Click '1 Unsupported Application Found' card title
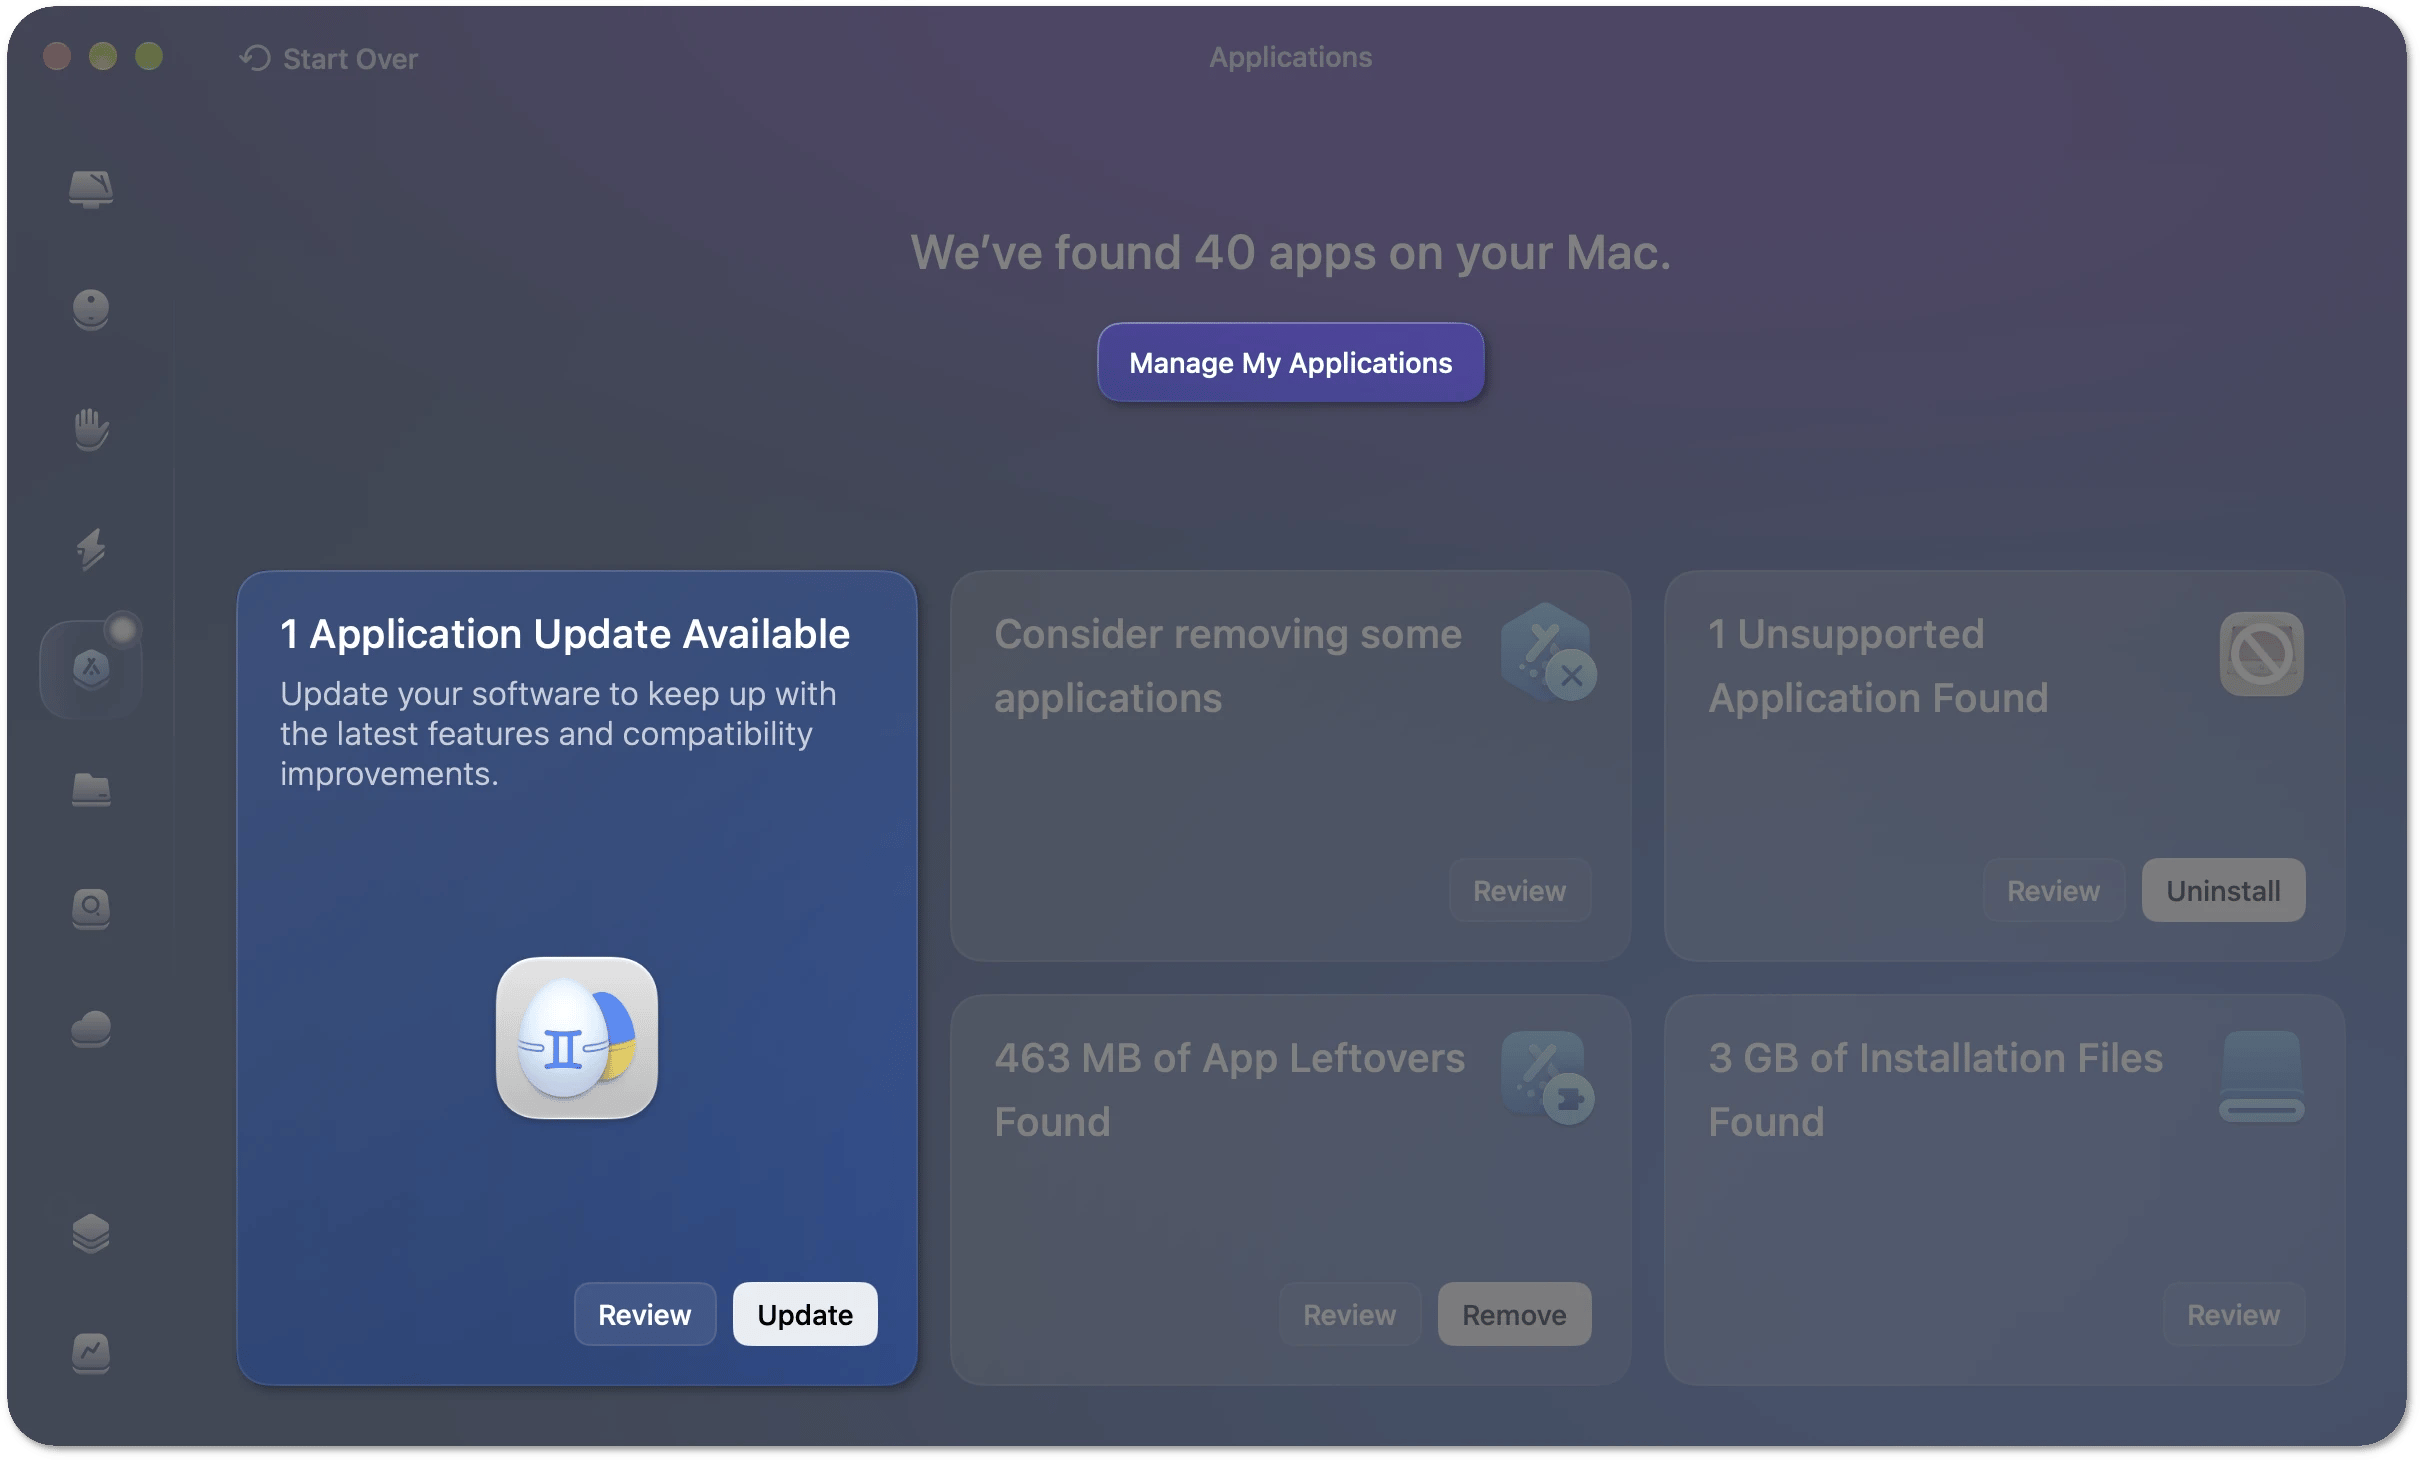The width and height of the screenshot is (2420, 1460). coord(1878,666)
